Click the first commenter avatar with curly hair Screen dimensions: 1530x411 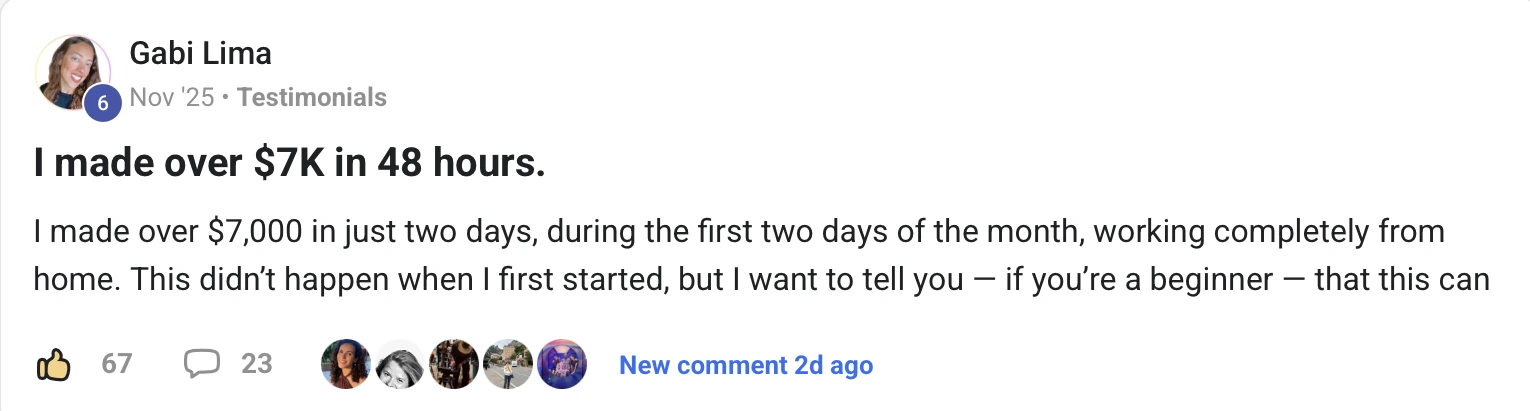[x=345, y=365]
